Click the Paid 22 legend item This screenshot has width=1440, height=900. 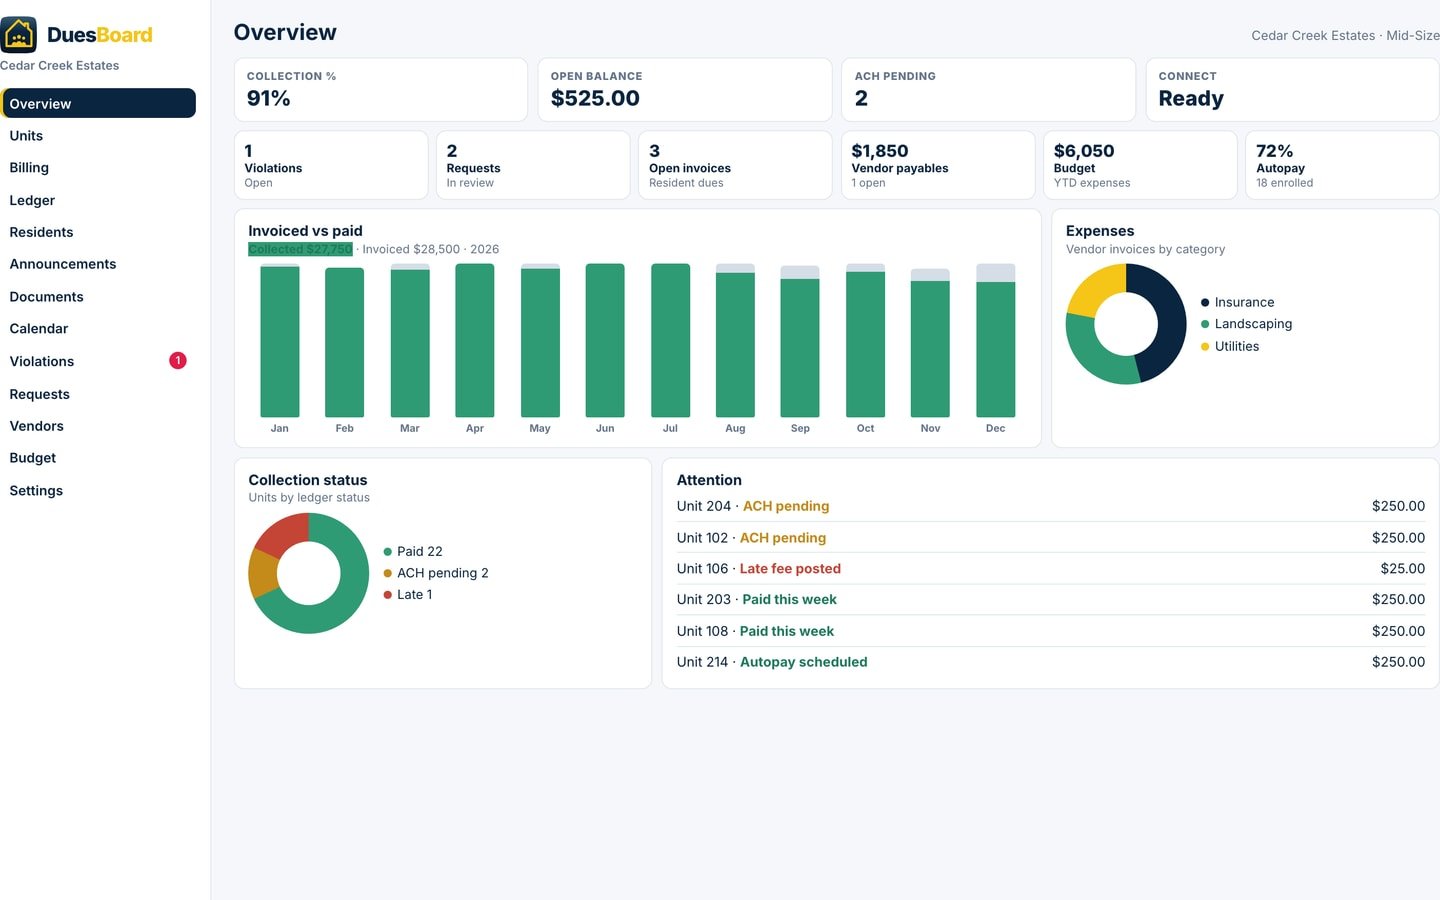(413, 551)
